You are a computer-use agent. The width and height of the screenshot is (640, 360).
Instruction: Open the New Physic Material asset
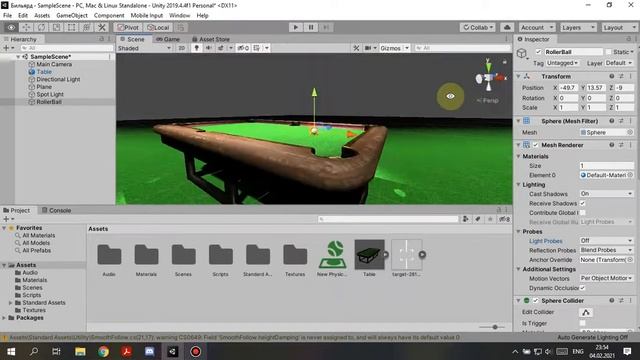click(332, 258)
